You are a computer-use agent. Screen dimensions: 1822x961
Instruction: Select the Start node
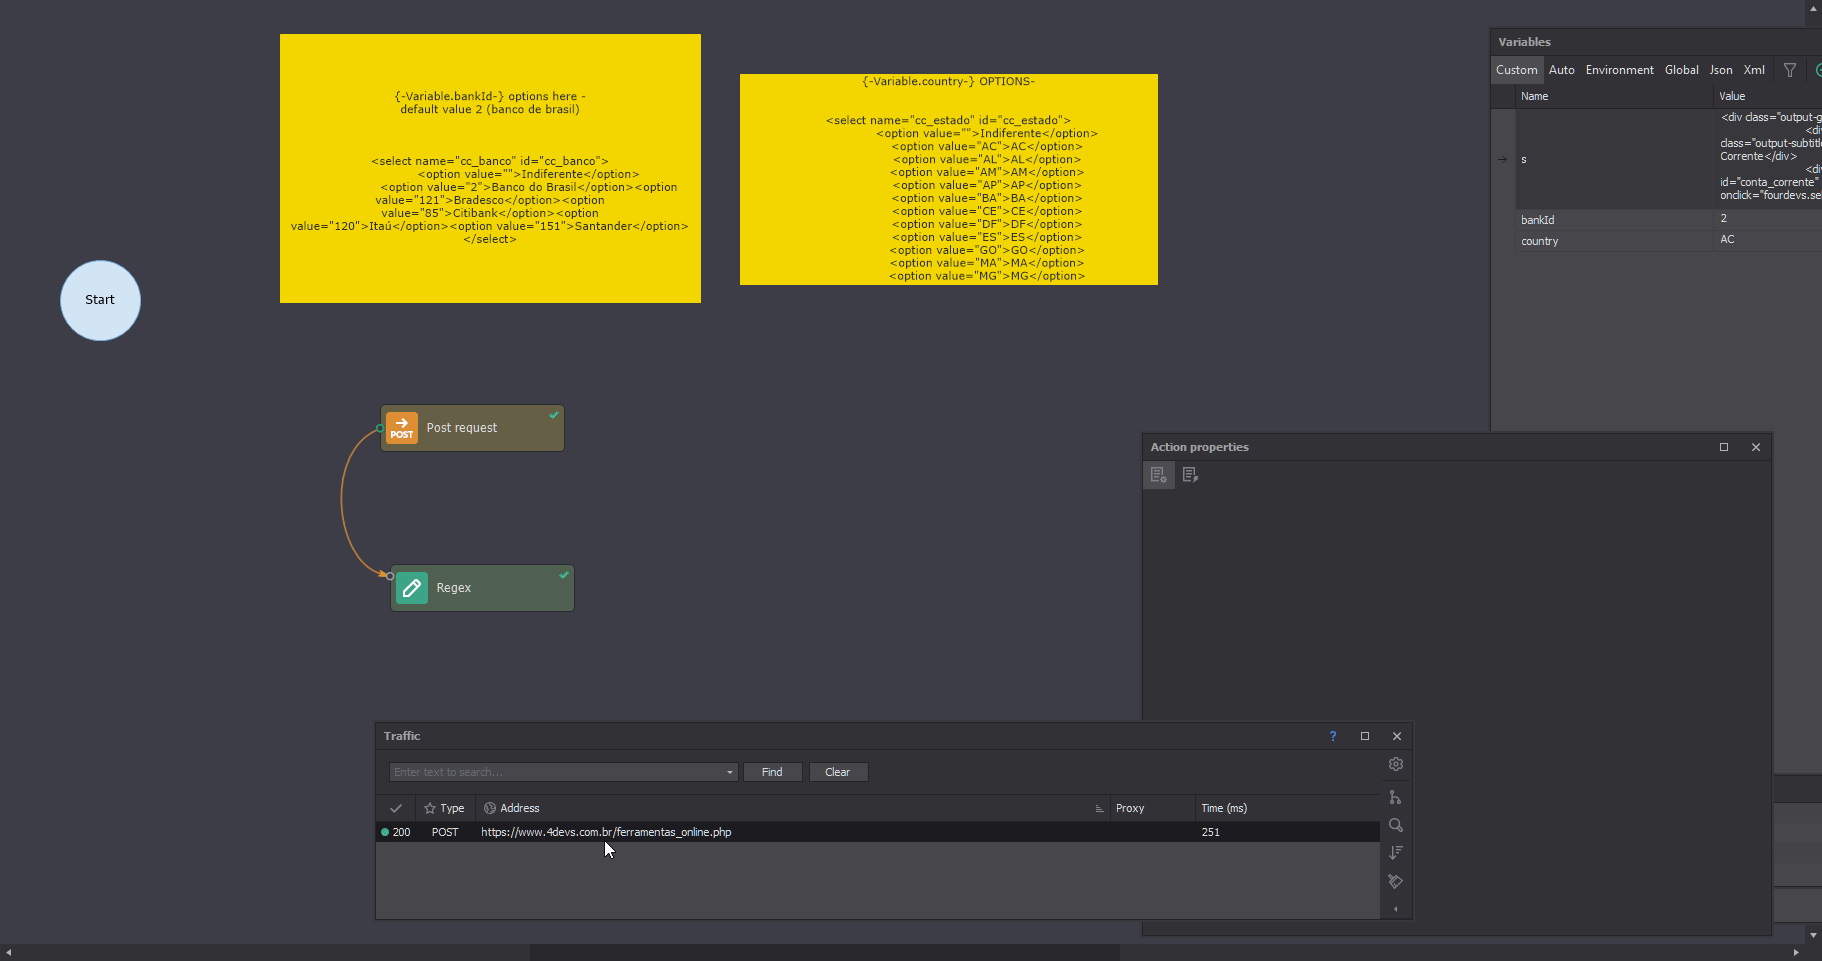tap(100, 300)
